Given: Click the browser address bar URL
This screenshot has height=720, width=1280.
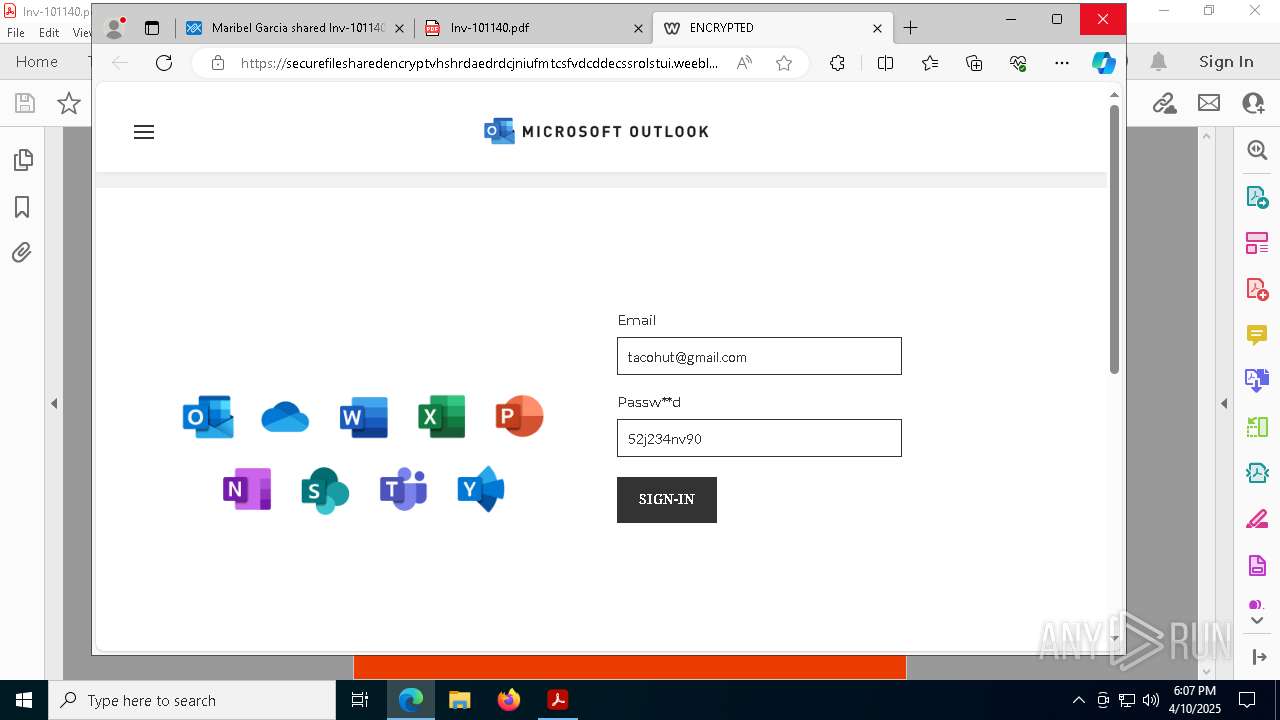Looking at the screenshot, I should 479,63.
